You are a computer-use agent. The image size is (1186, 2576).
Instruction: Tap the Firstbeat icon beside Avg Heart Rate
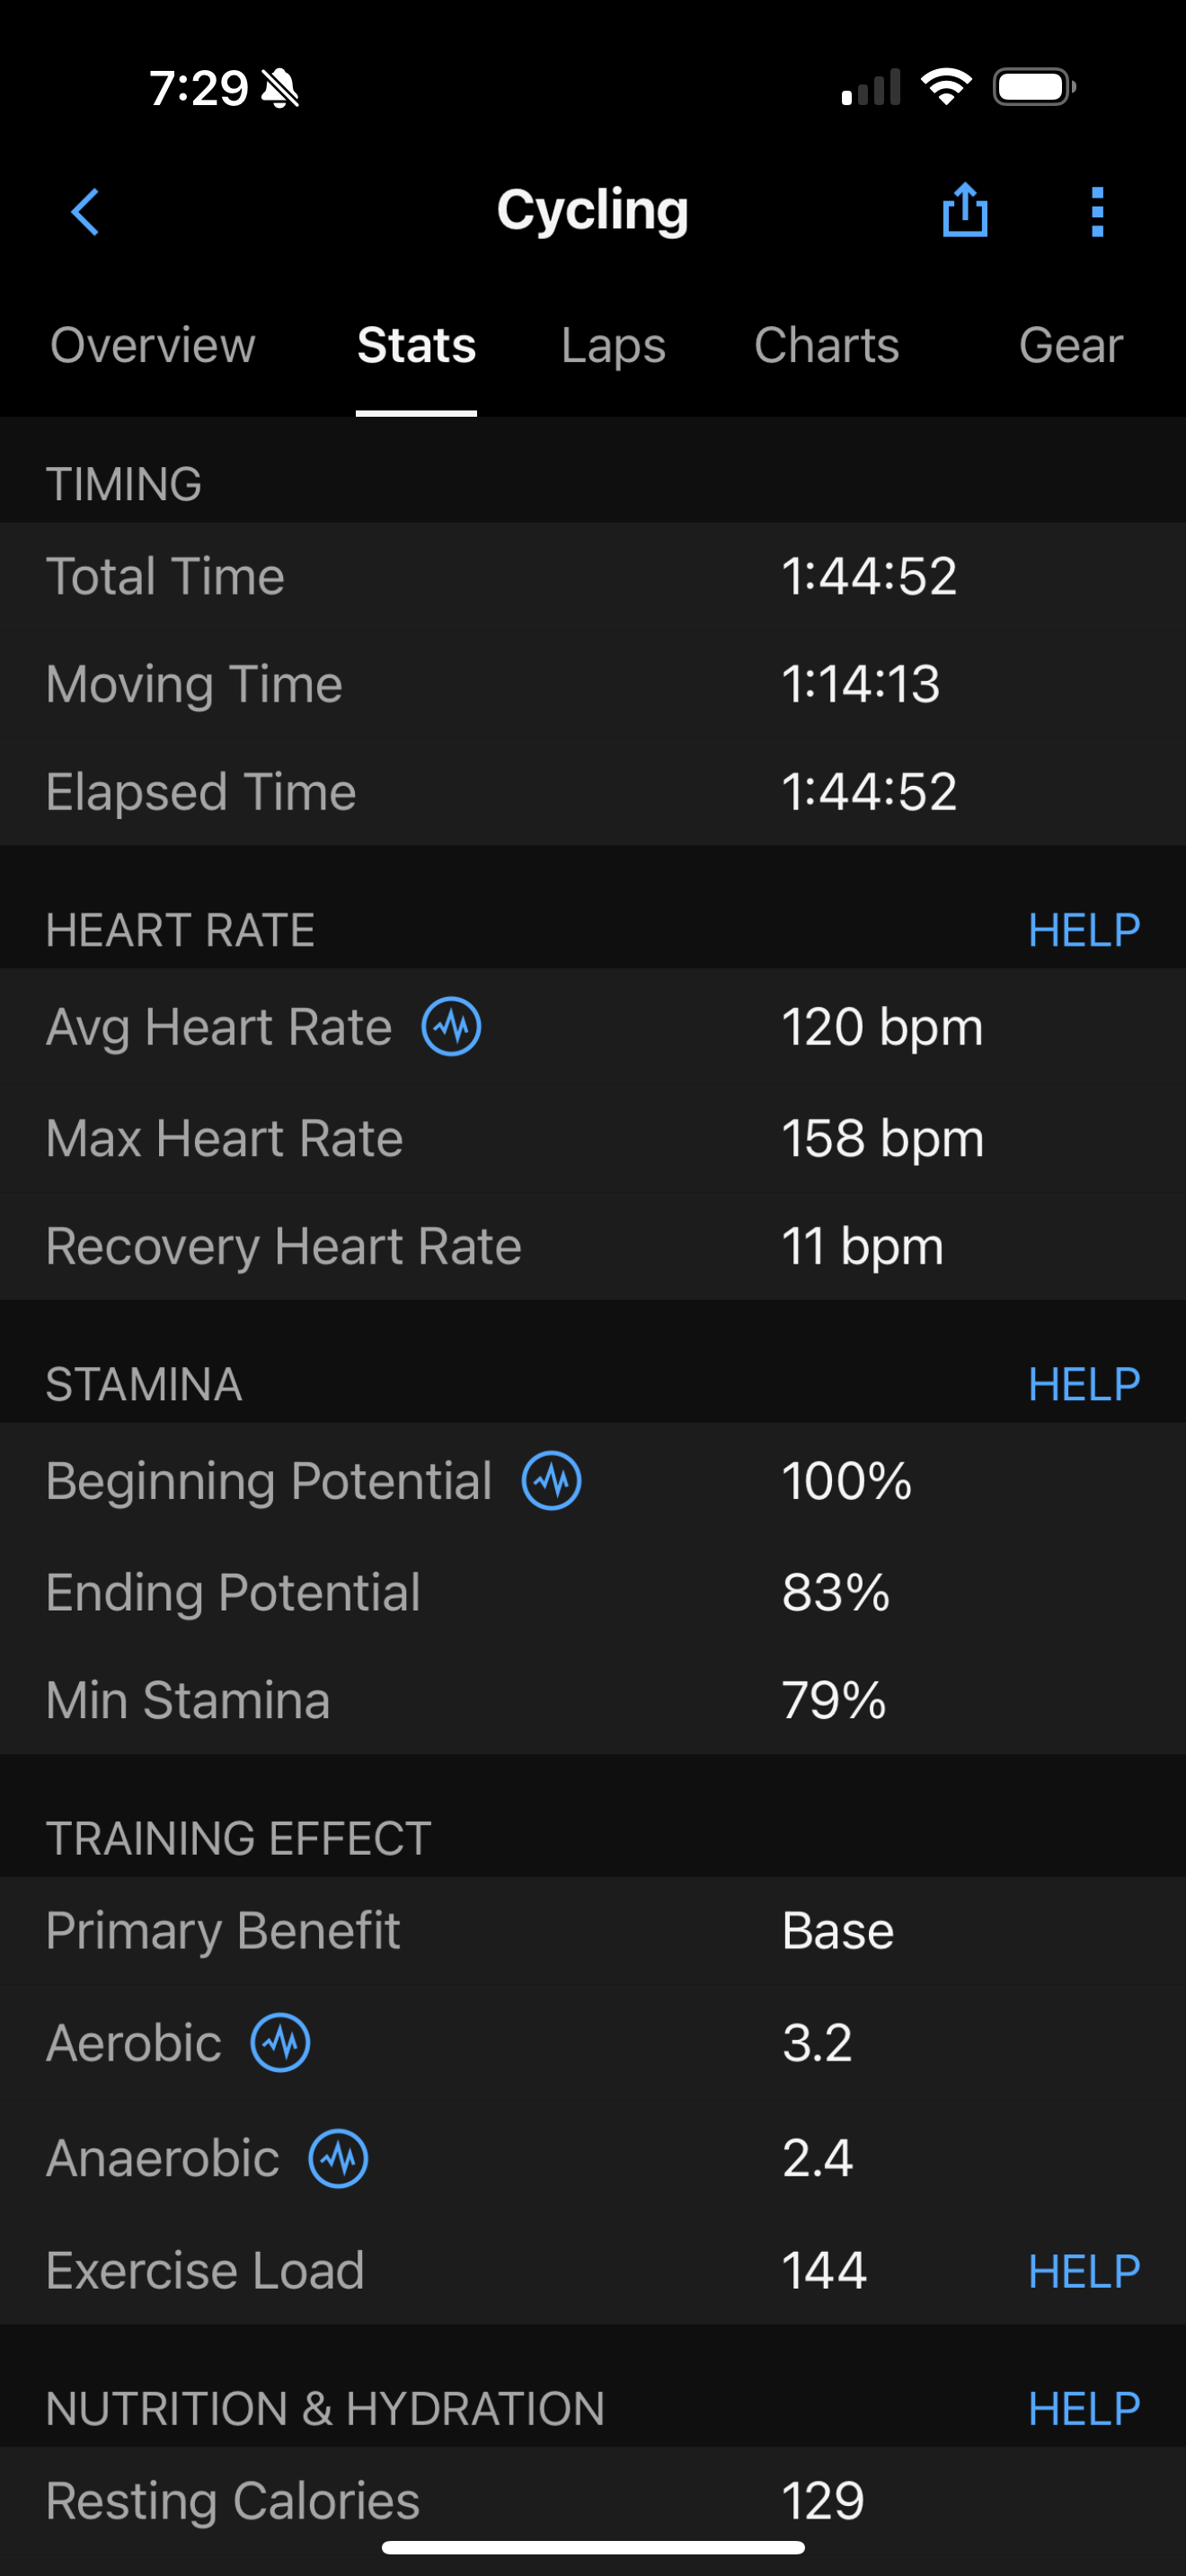(x=451, y=1027)
